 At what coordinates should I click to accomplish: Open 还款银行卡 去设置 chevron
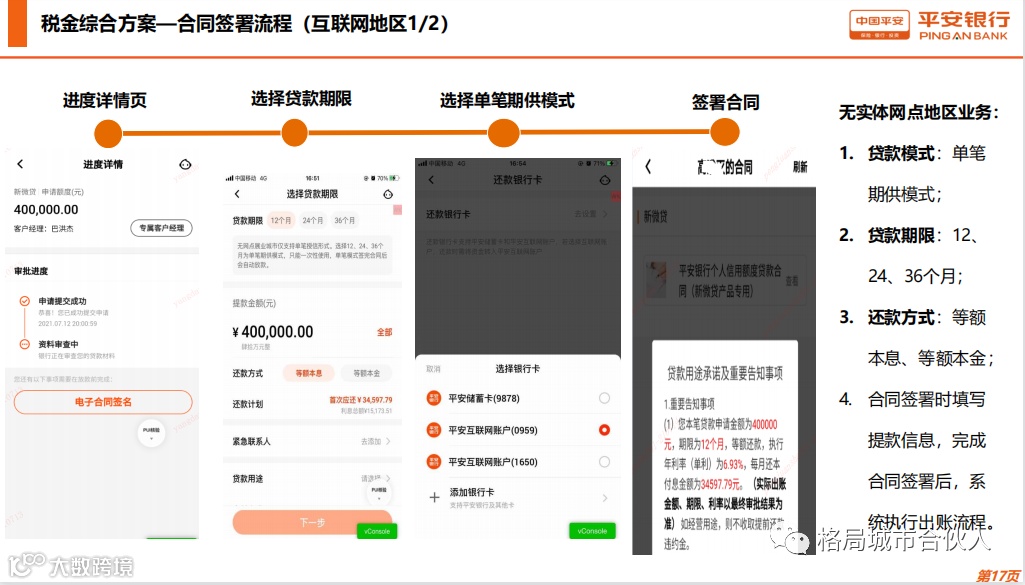tap(605, 214)
